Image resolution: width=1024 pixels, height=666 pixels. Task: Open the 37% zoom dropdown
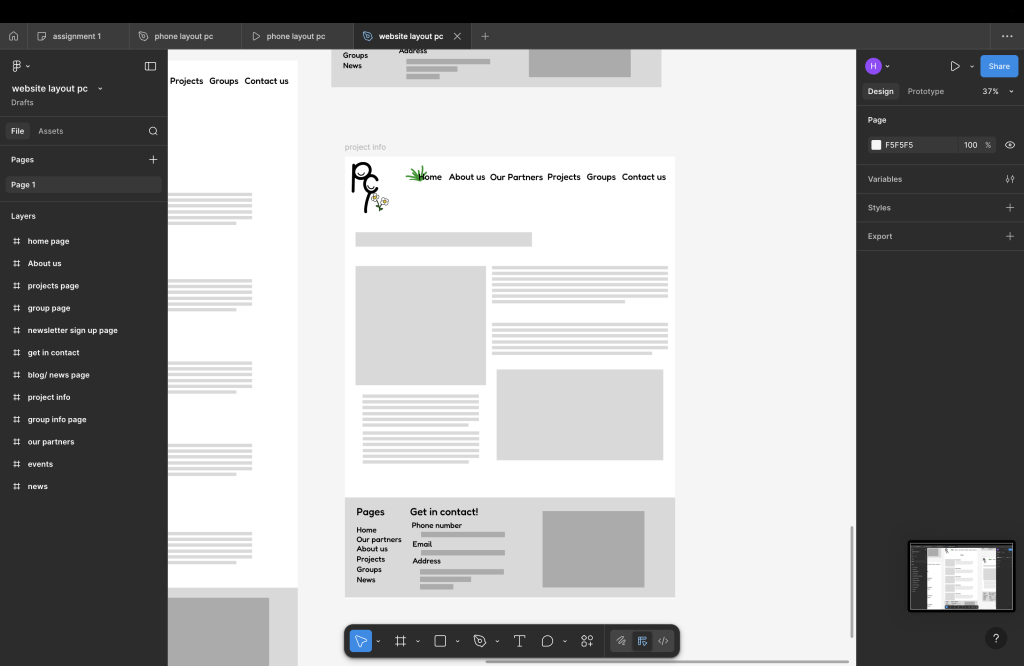[995, 91]
